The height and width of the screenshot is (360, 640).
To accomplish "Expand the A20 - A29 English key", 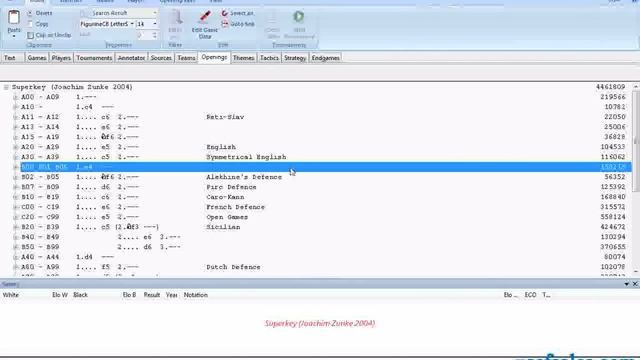I will point(15,147).
